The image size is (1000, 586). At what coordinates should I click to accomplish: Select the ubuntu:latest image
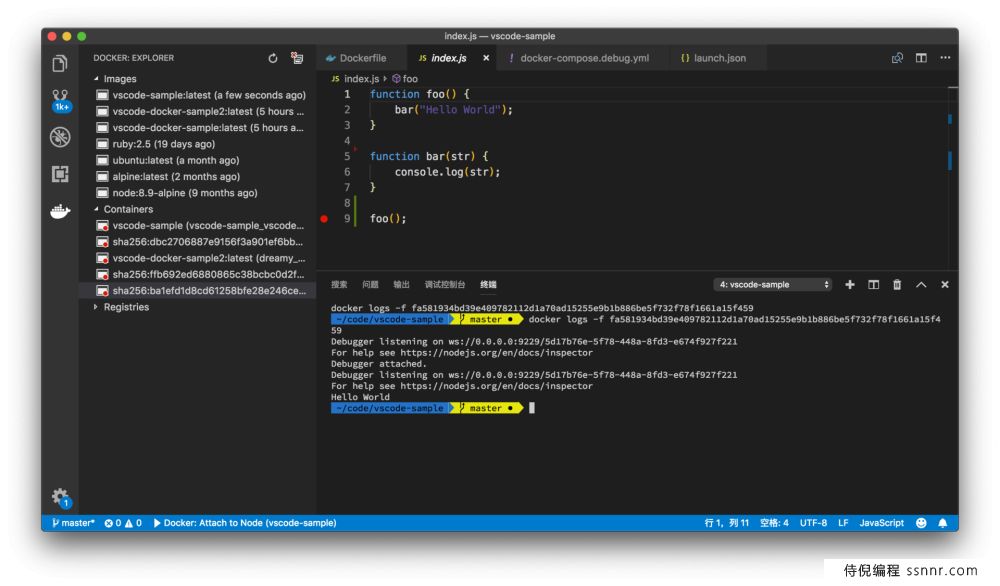click(198, 160)
